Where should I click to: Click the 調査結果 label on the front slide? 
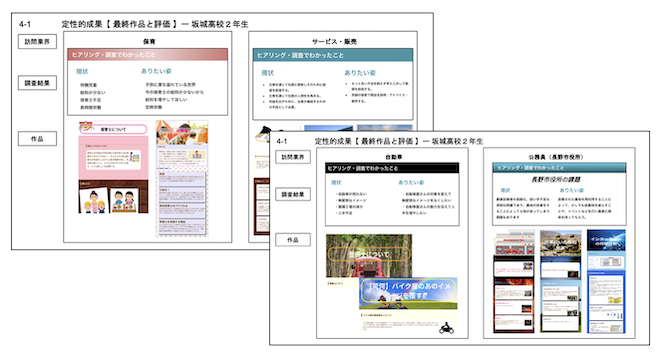[293, 194]
